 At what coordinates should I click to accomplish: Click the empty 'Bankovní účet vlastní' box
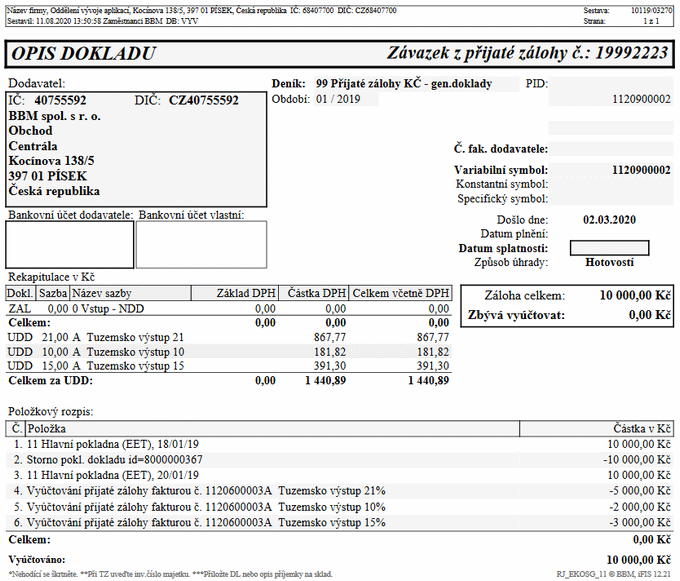pyautogui.click(x=202, y=245)
